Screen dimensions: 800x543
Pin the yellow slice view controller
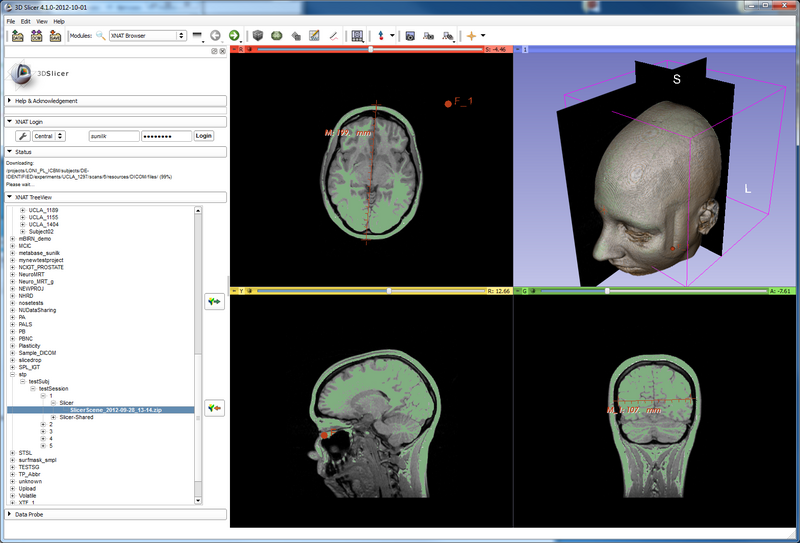coord(236,291)
